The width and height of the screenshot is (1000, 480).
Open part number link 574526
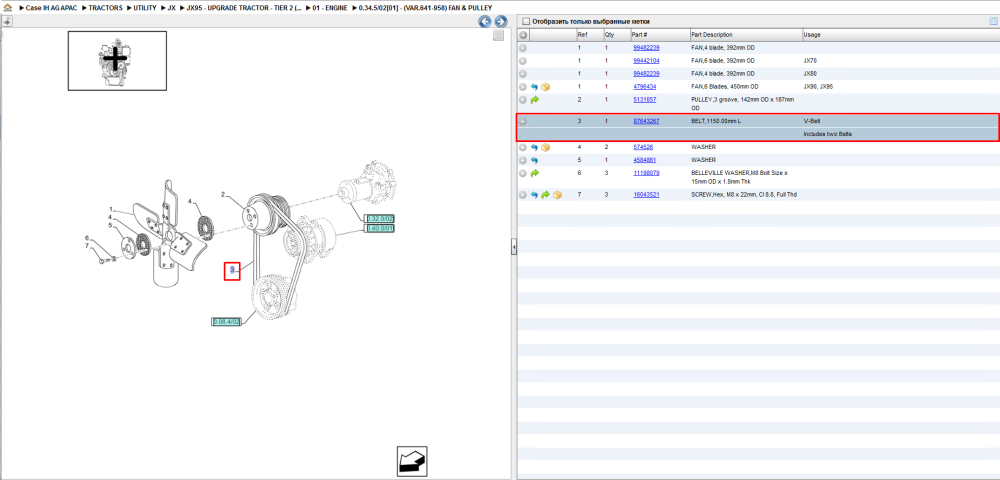coord(643,147)
